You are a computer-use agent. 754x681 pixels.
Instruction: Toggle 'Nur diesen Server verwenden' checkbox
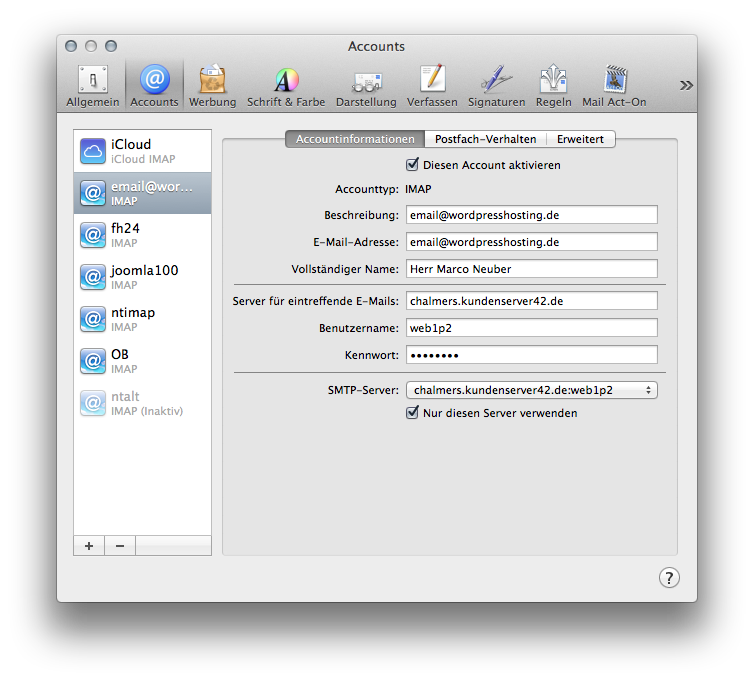412,413
